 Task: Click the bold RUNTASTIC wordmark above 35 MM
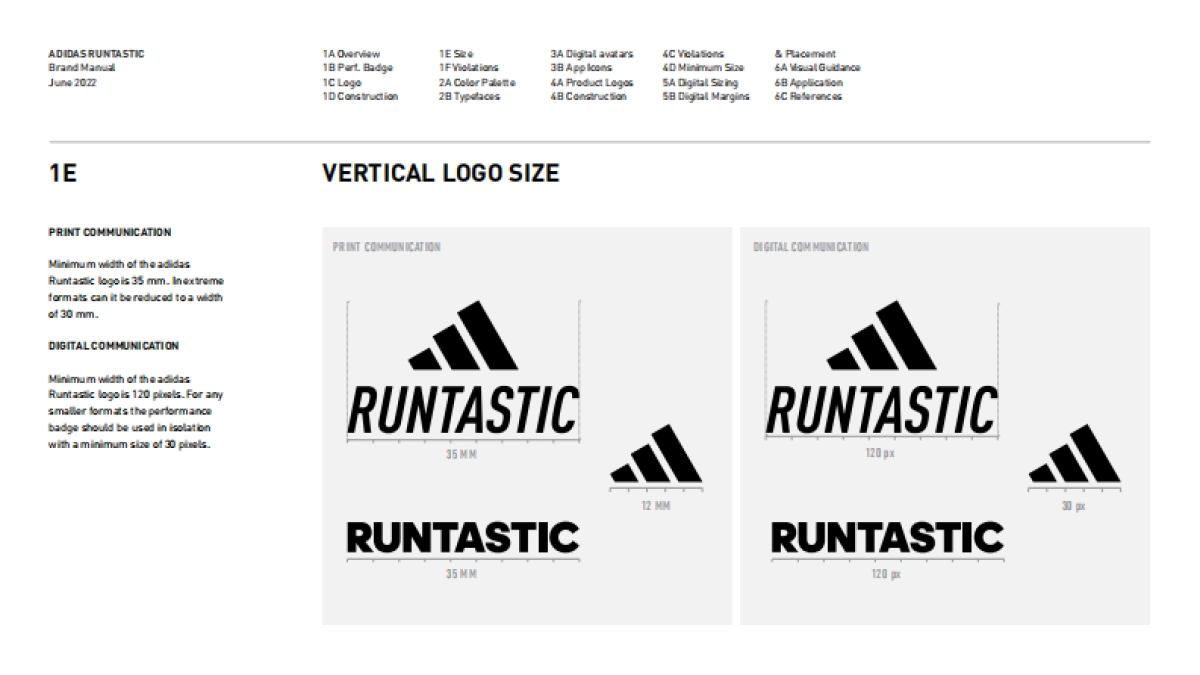point(461,536)
